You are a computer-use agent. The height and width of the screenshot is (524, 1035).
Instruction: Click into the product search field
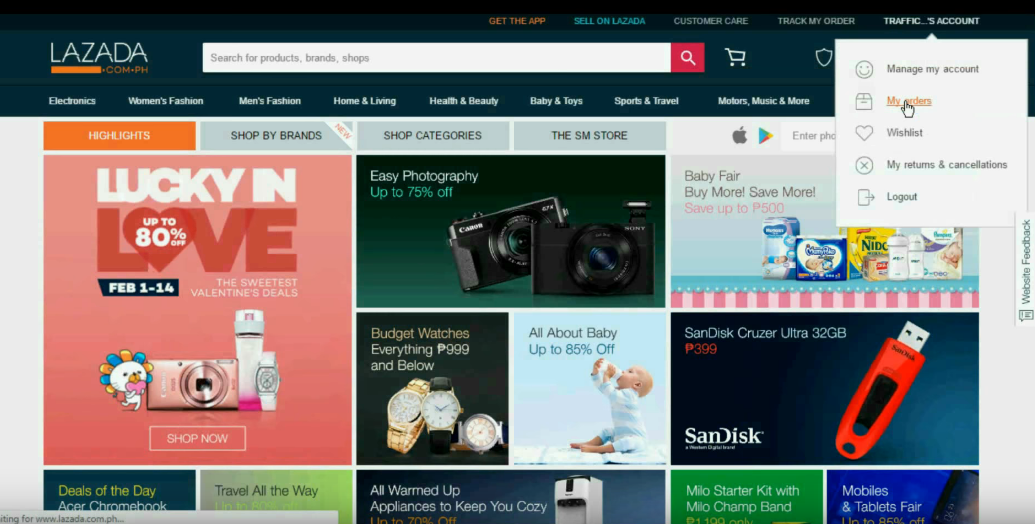coord(437,57)
